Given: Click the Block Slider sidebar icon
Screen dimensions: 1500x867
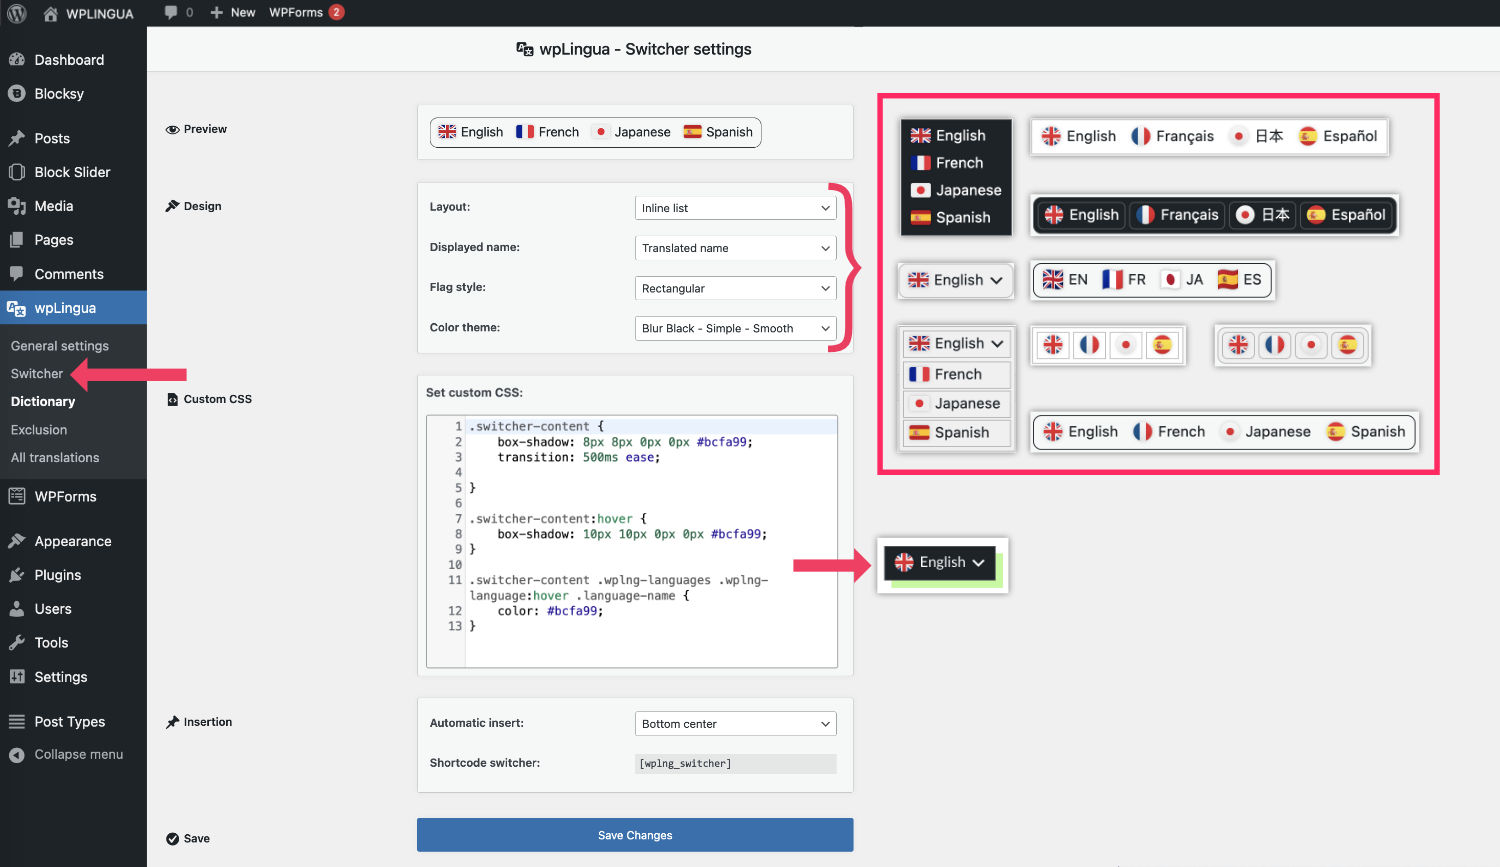Looking at the screenshot, I should pos(17,172).
